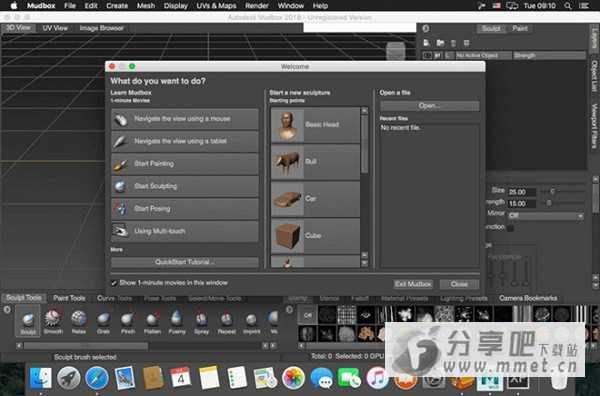Switch to the UV View tab
Screen dimensions: 600x396
55,28
